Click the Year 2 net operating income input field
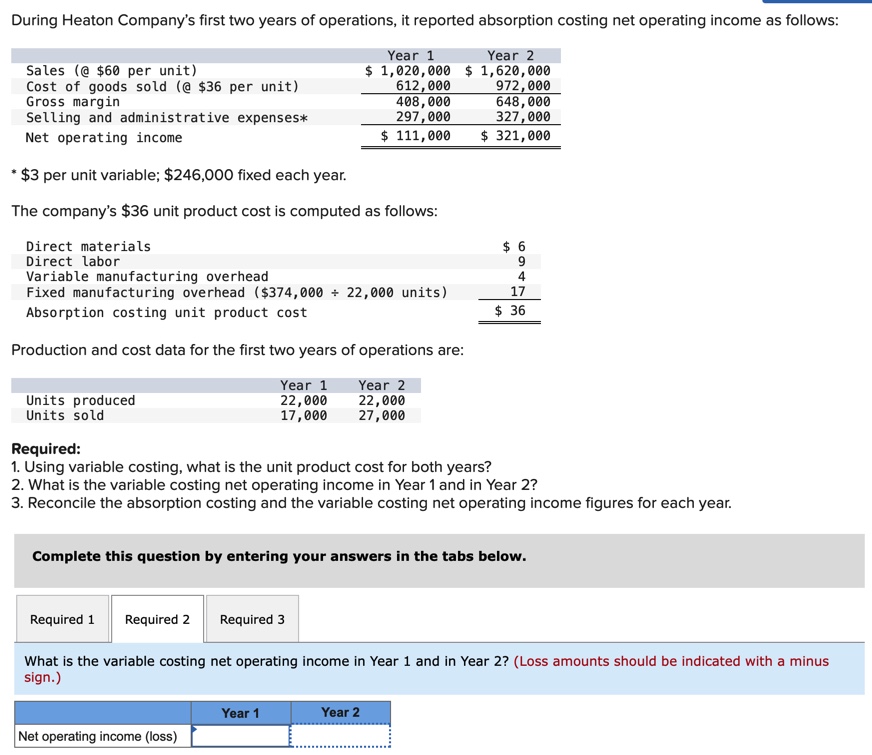This screenshot has height=755, width=872. coord(340,737)
